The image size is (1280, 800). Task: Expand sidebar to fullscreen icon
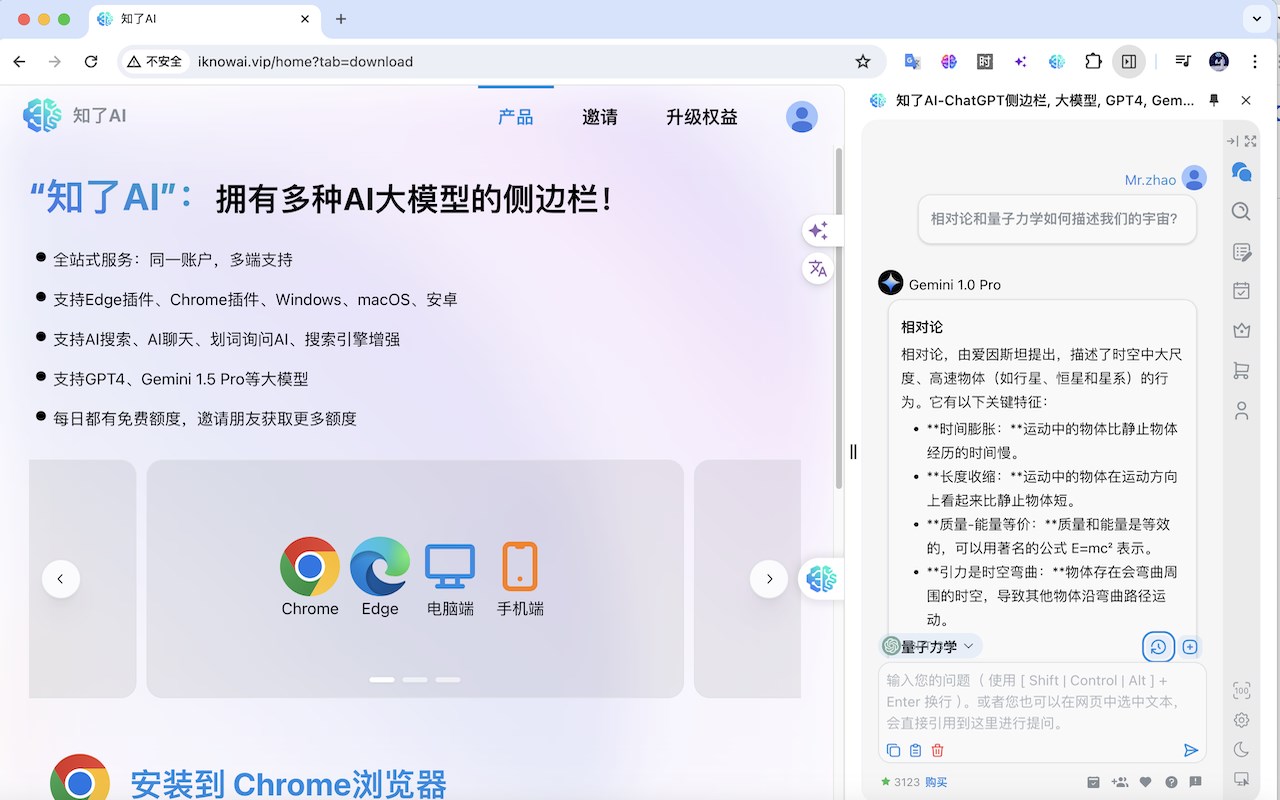tap(1250, 141)
